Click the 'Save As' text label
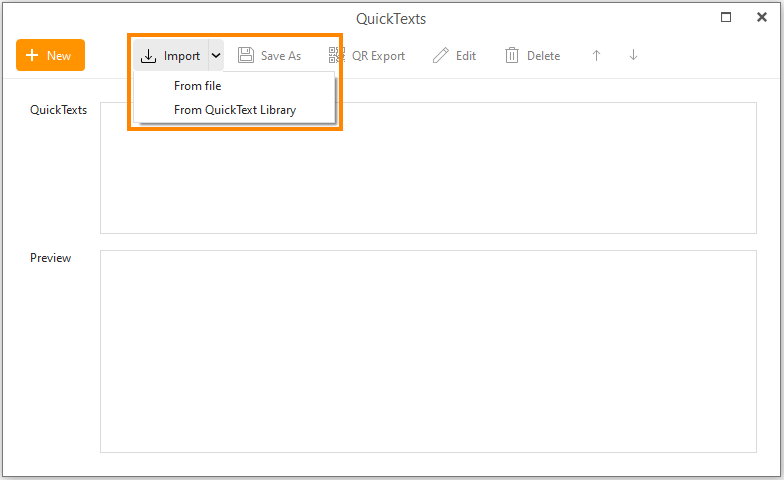Image resolution: width=784 pixels, height=480 pixels. 281,56
